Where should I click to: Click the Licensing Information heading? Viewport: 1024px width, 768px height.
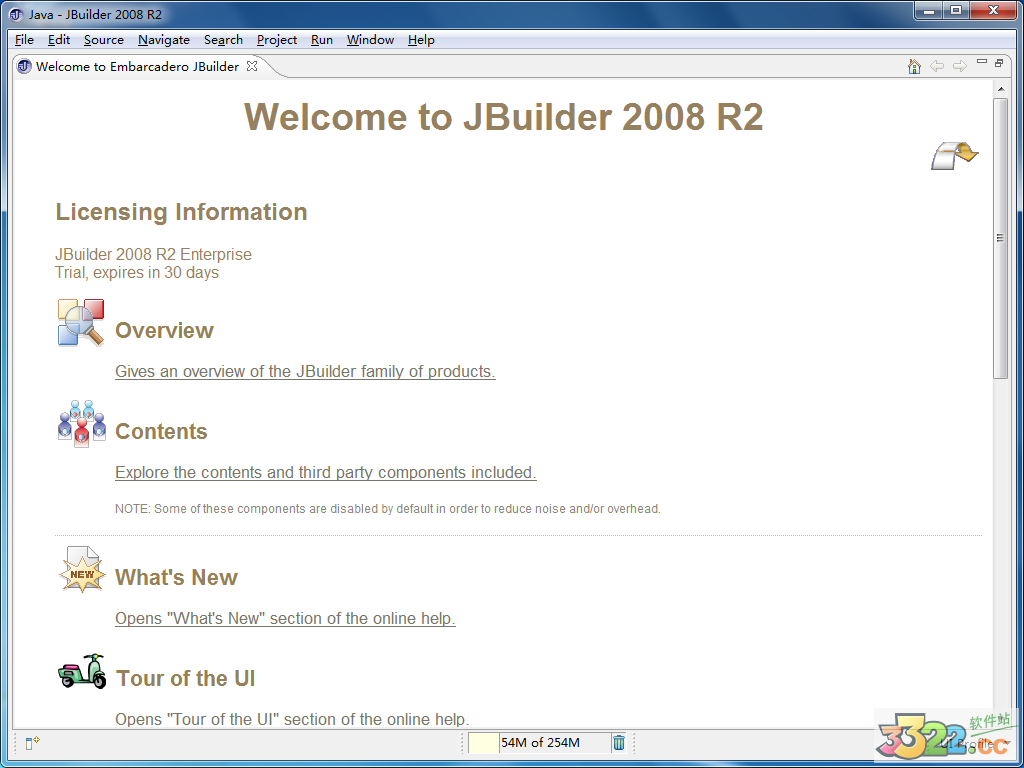[182, 212]
